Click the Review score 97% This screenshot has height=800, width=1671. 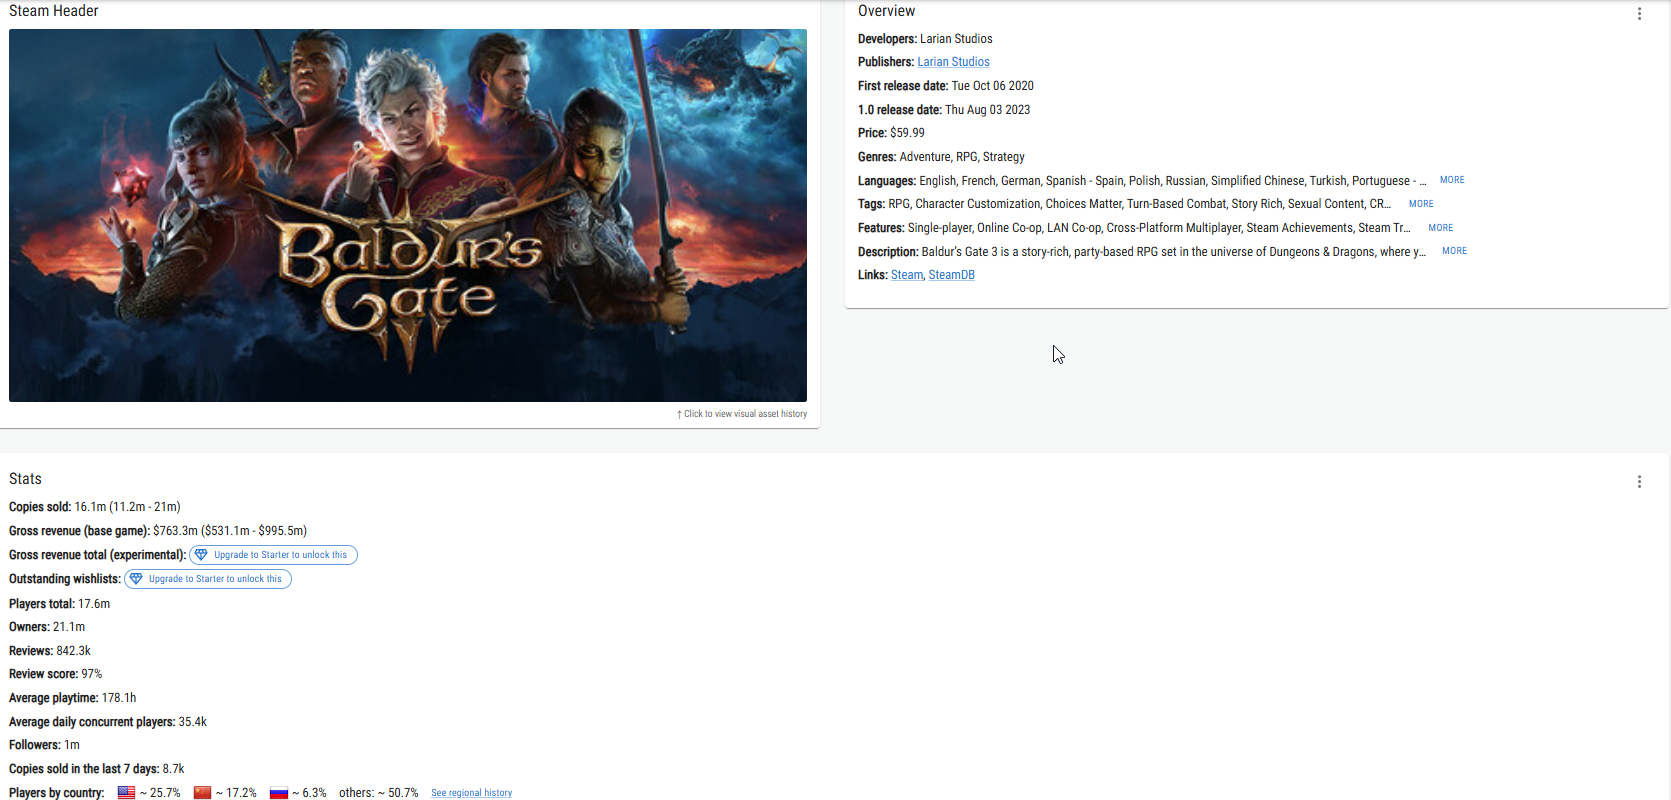[x=92, y=674]
